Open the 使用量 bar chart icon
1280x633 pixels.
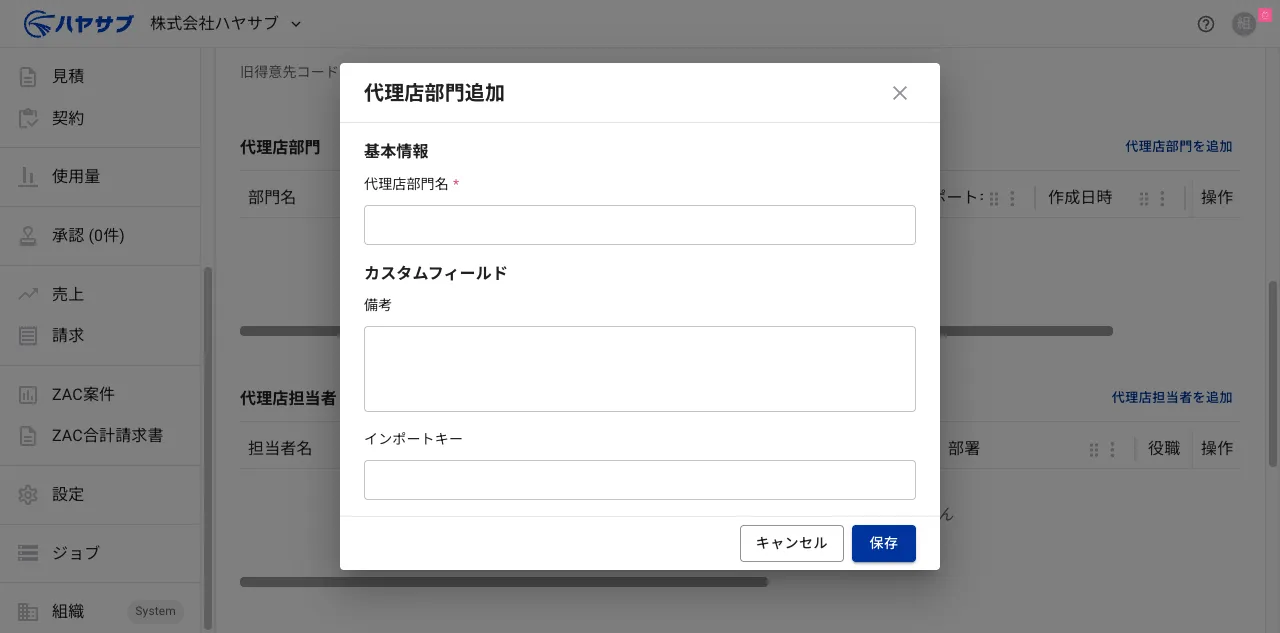tap(28, 176)
